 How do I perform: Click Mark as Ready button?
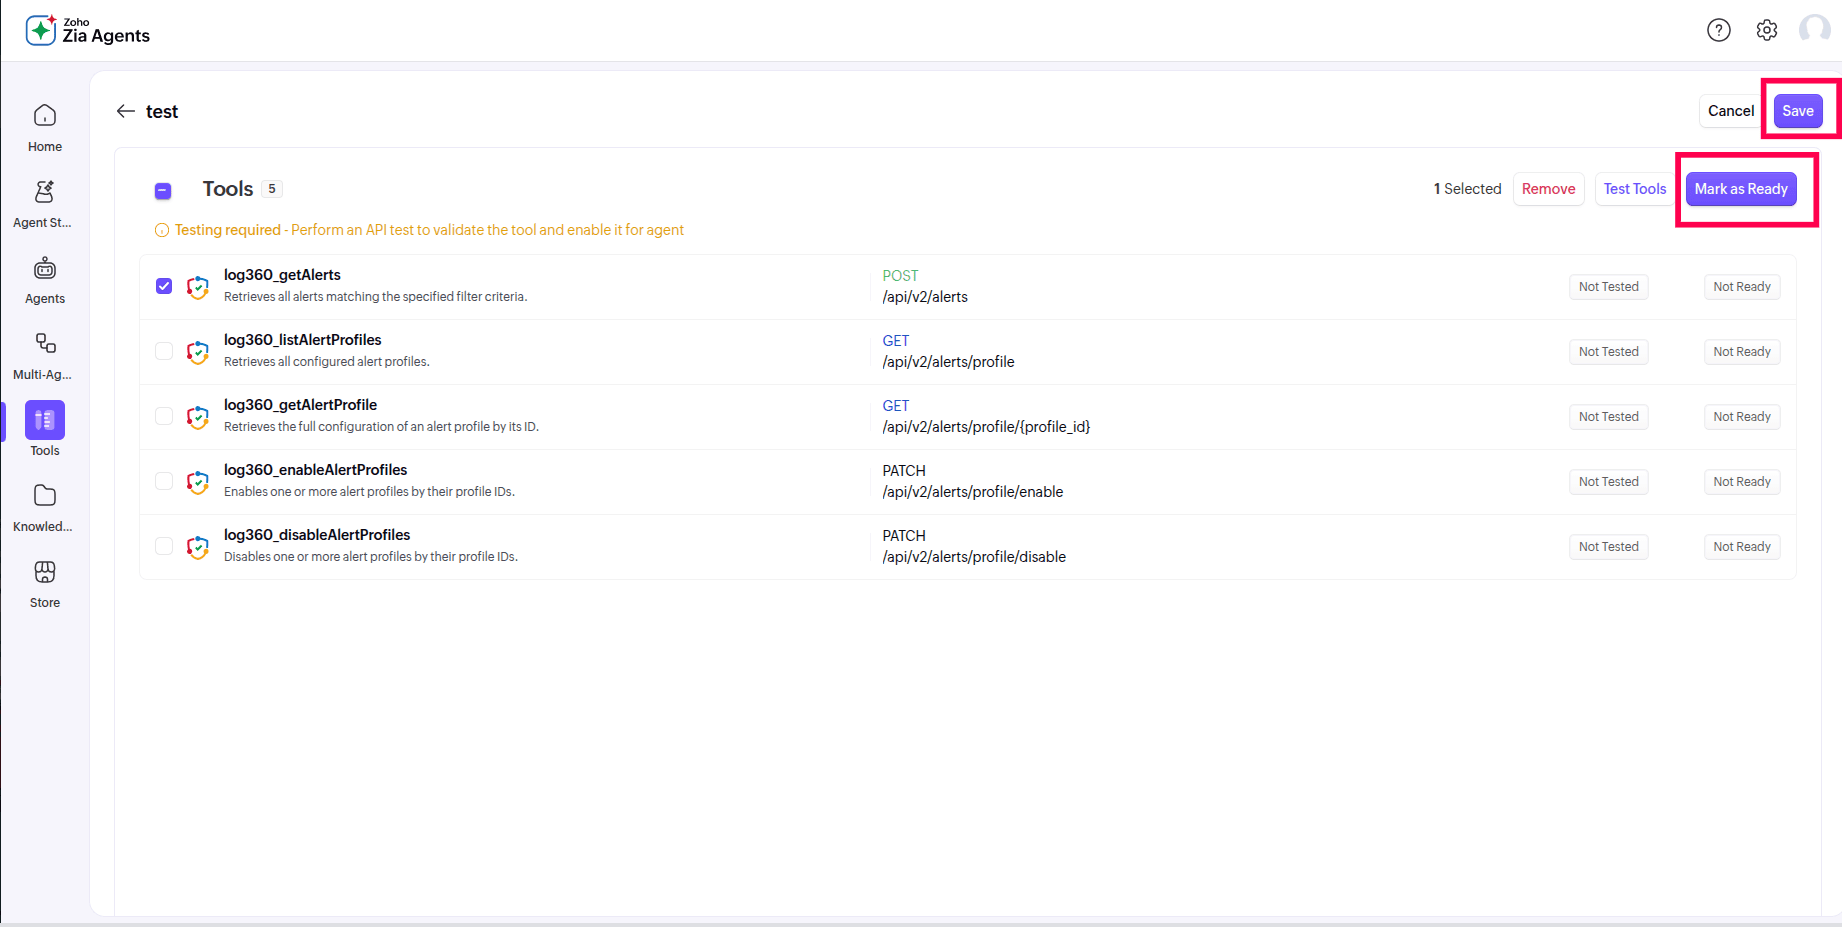(1740, 189)
